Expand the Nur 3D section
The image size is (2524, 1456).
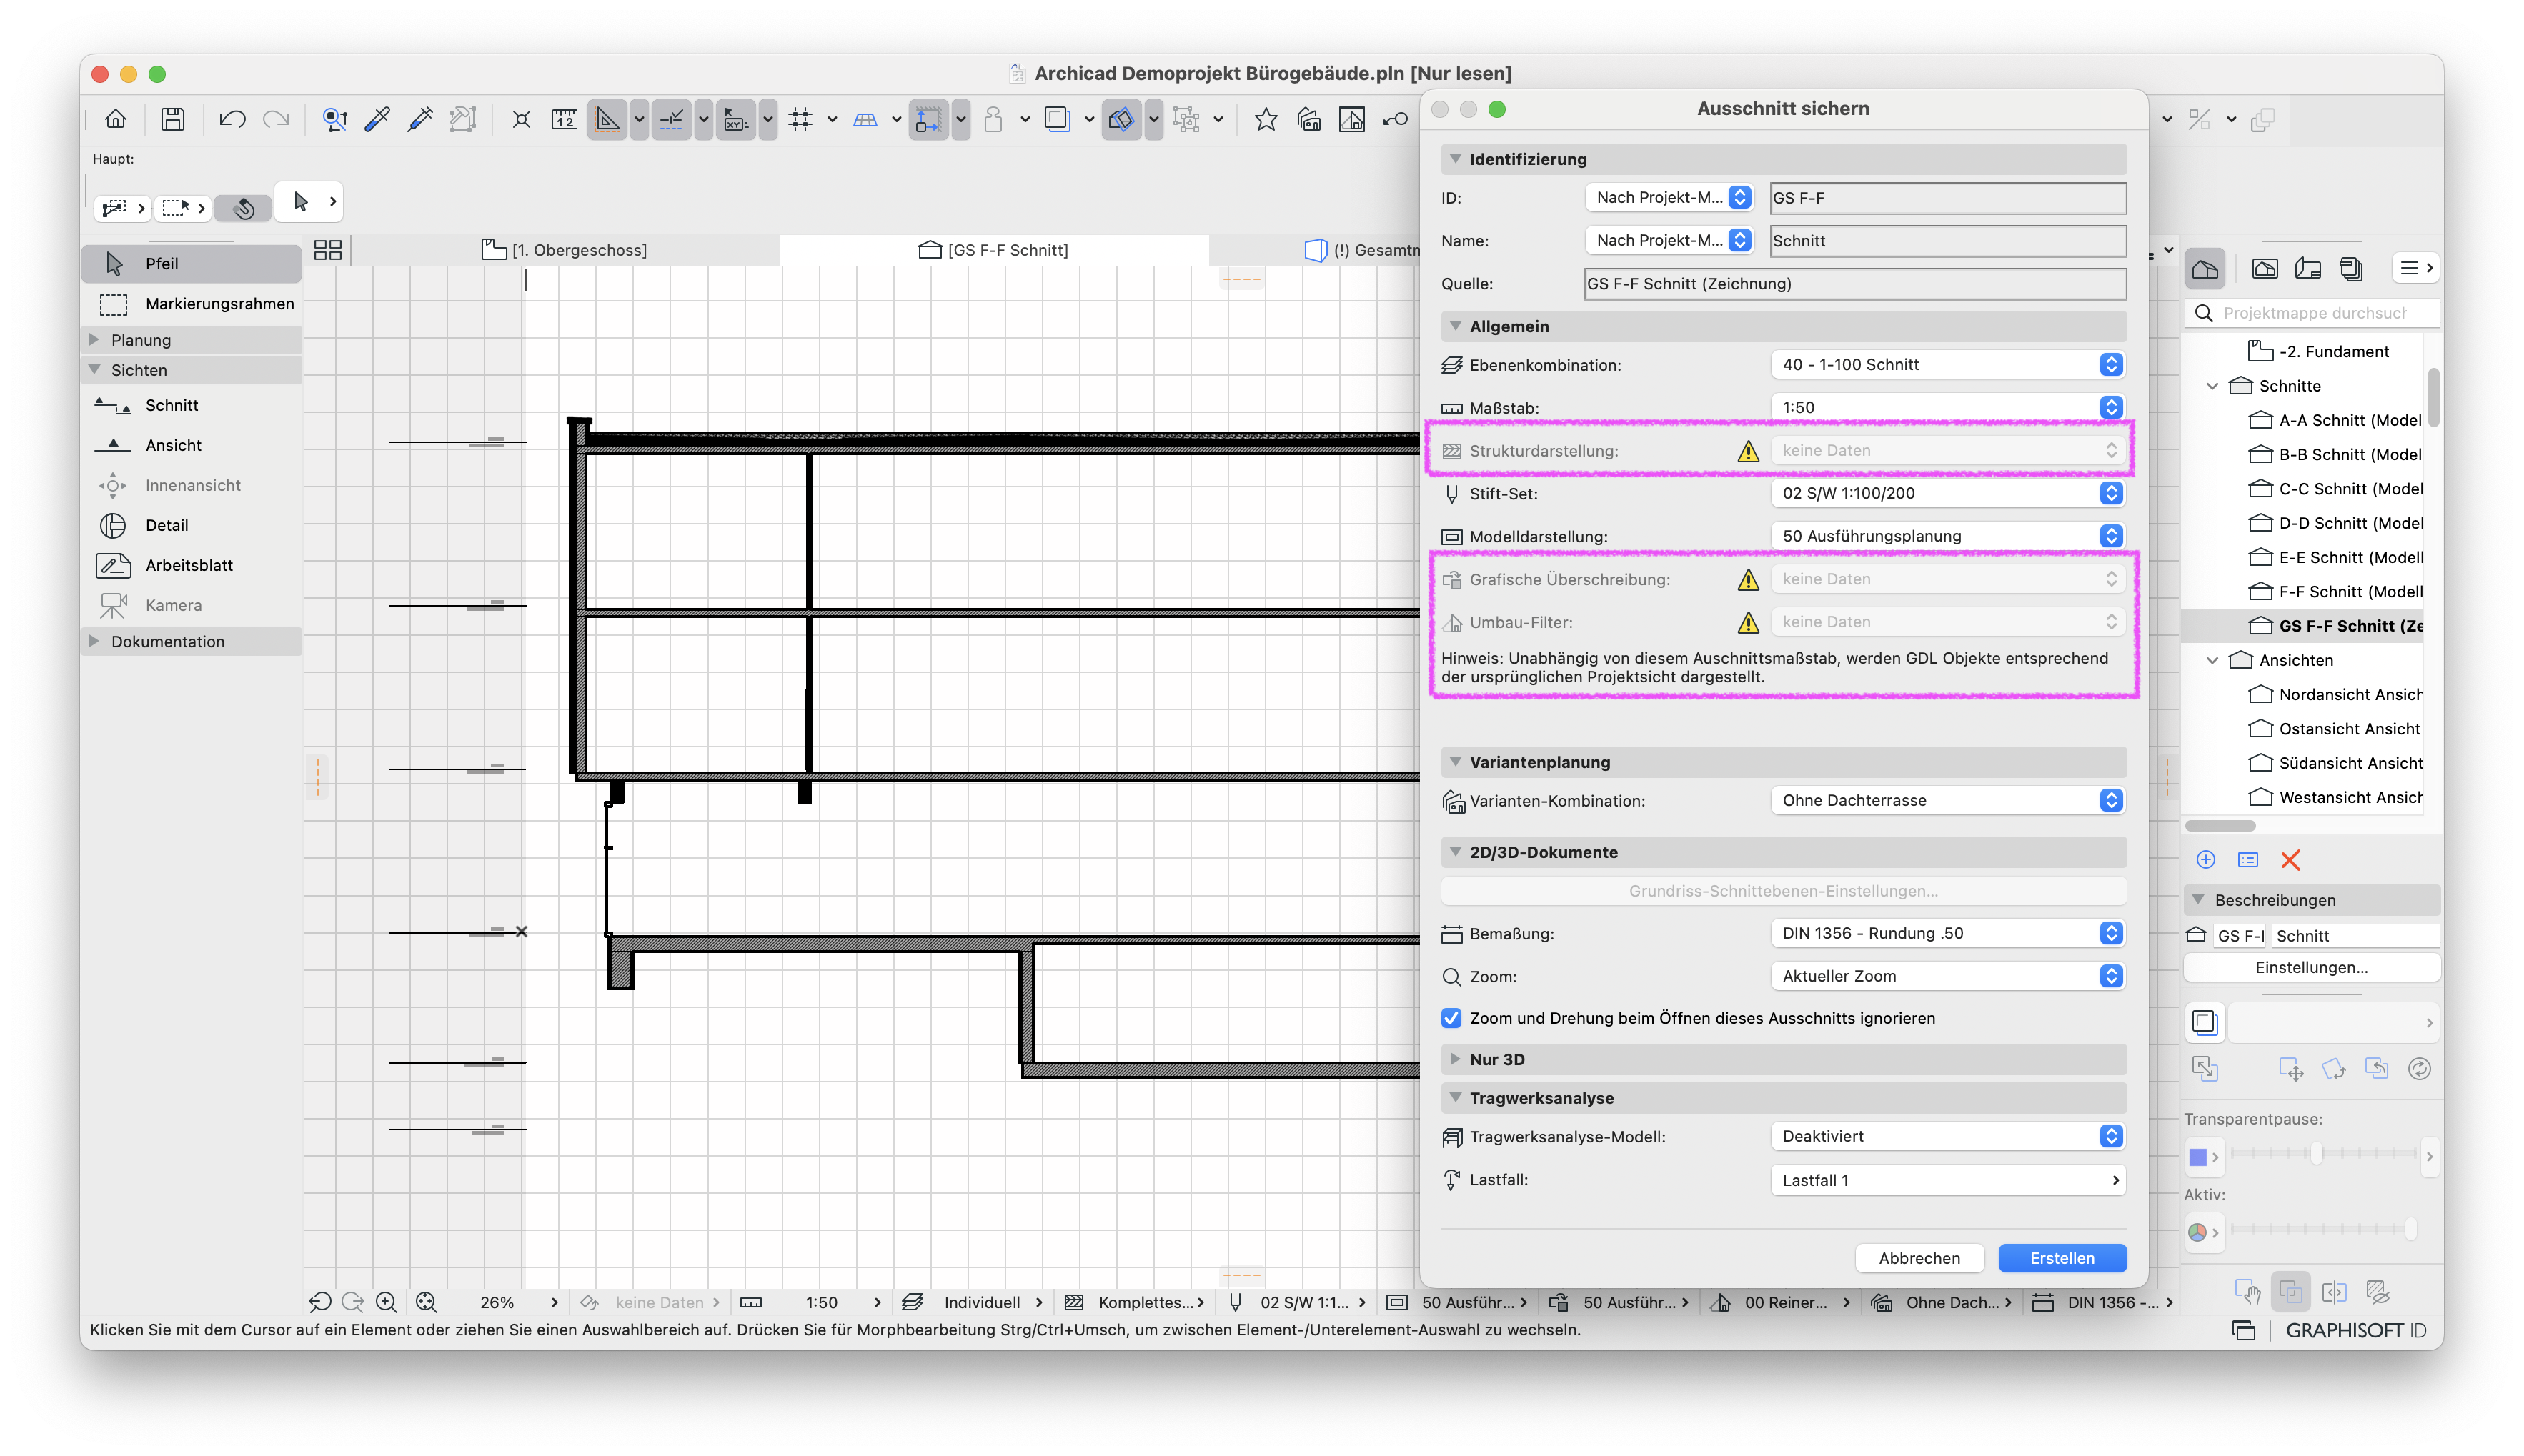pos(1456,1059)
